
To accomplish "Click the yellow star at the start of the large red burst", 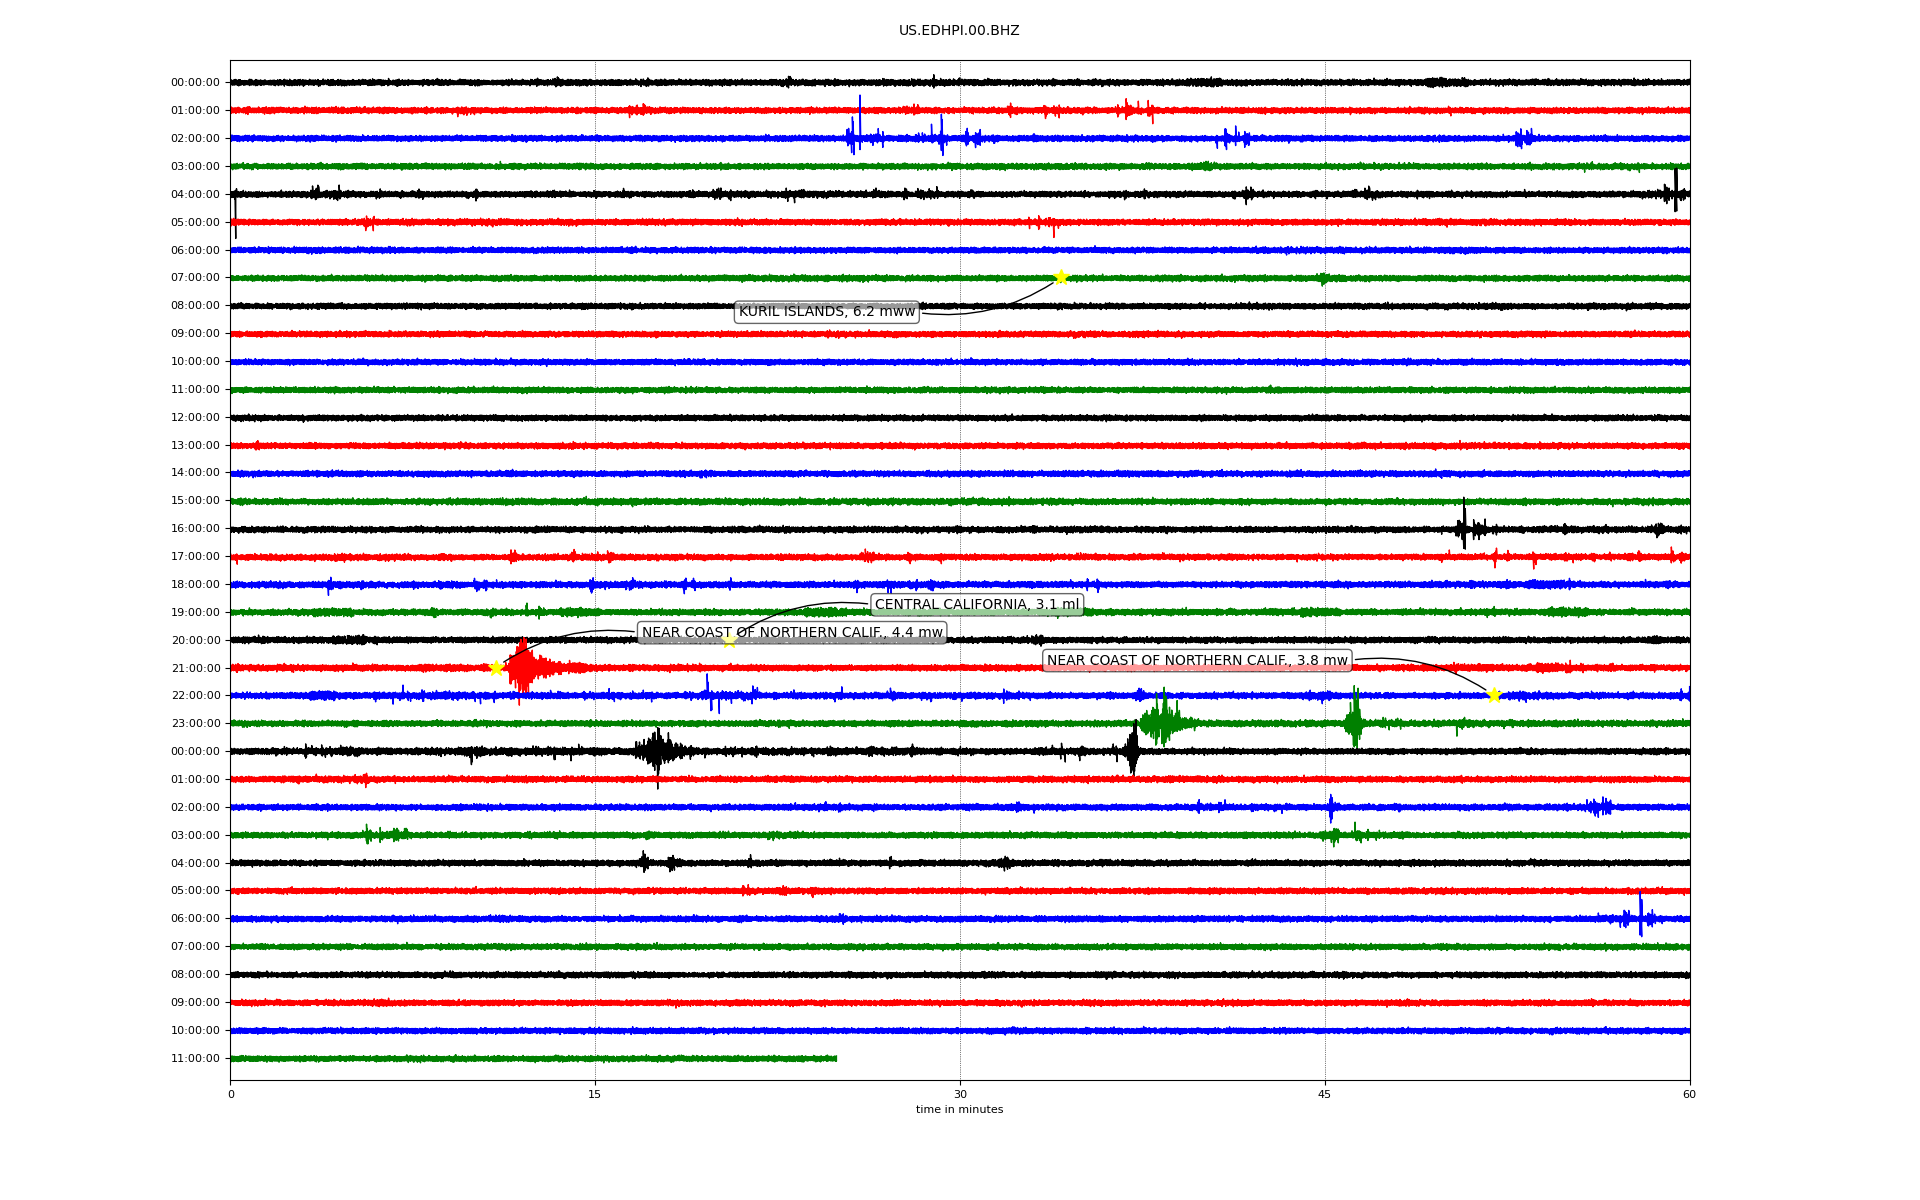I will (x=496, y=668).
